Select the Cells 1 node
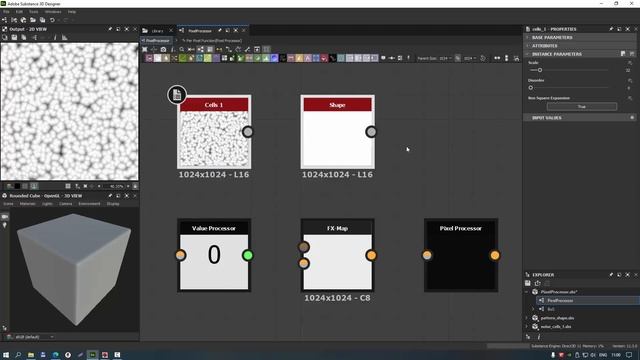 [214, 132]
